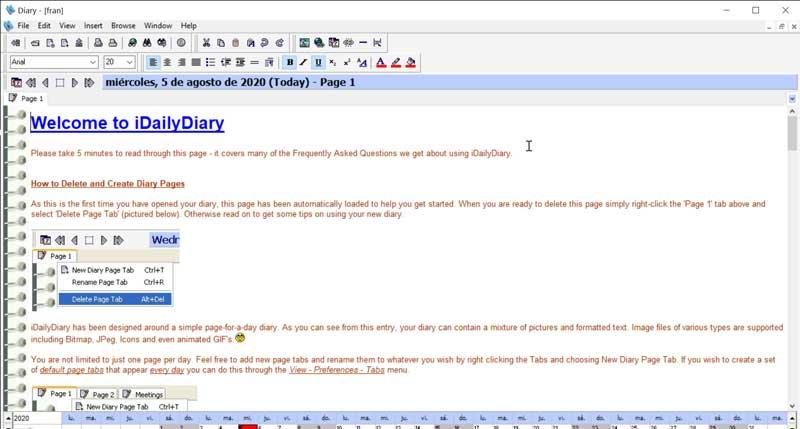The image size is (800, 429).
Task: Click the bullet list icon
Action: pos(210,62)
